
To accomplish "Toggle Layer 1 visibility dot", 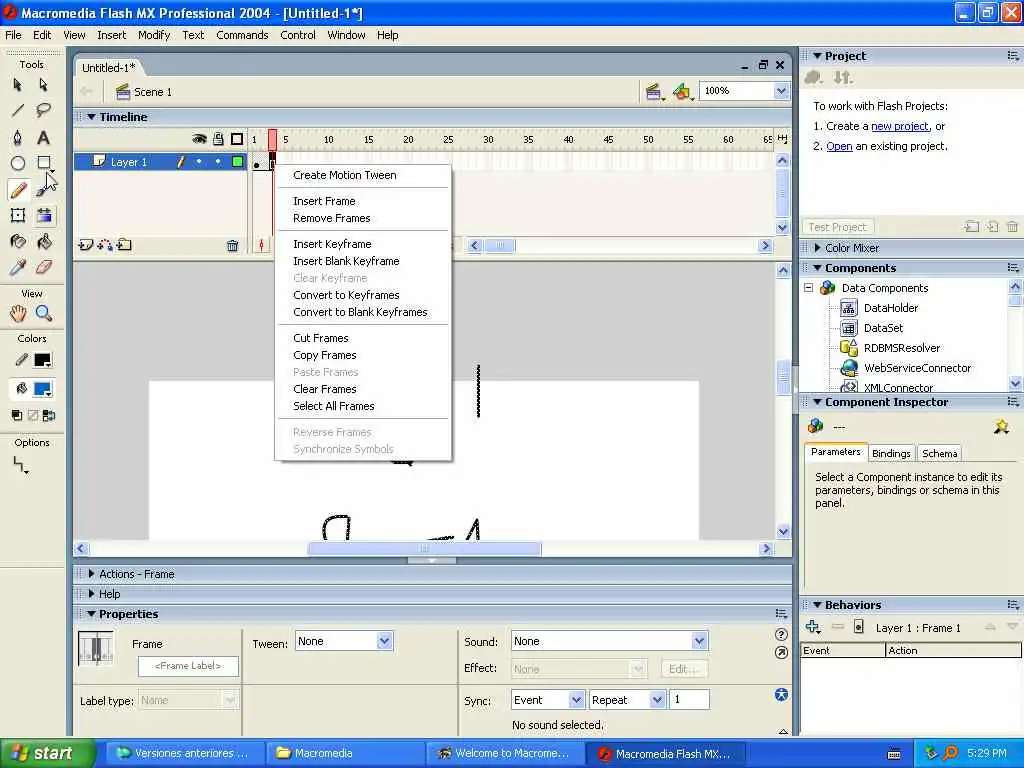I will (199, 161).
